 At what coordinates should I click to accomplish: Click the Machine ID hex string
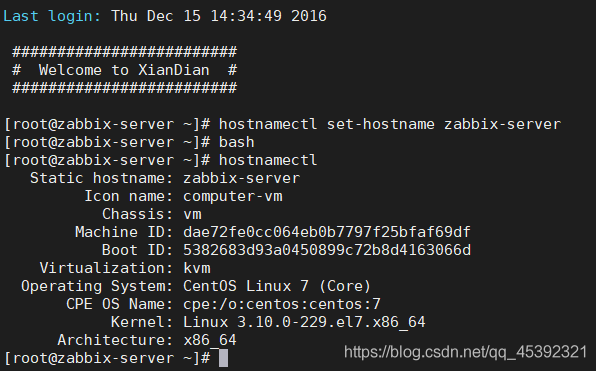(x=327, y=232)
